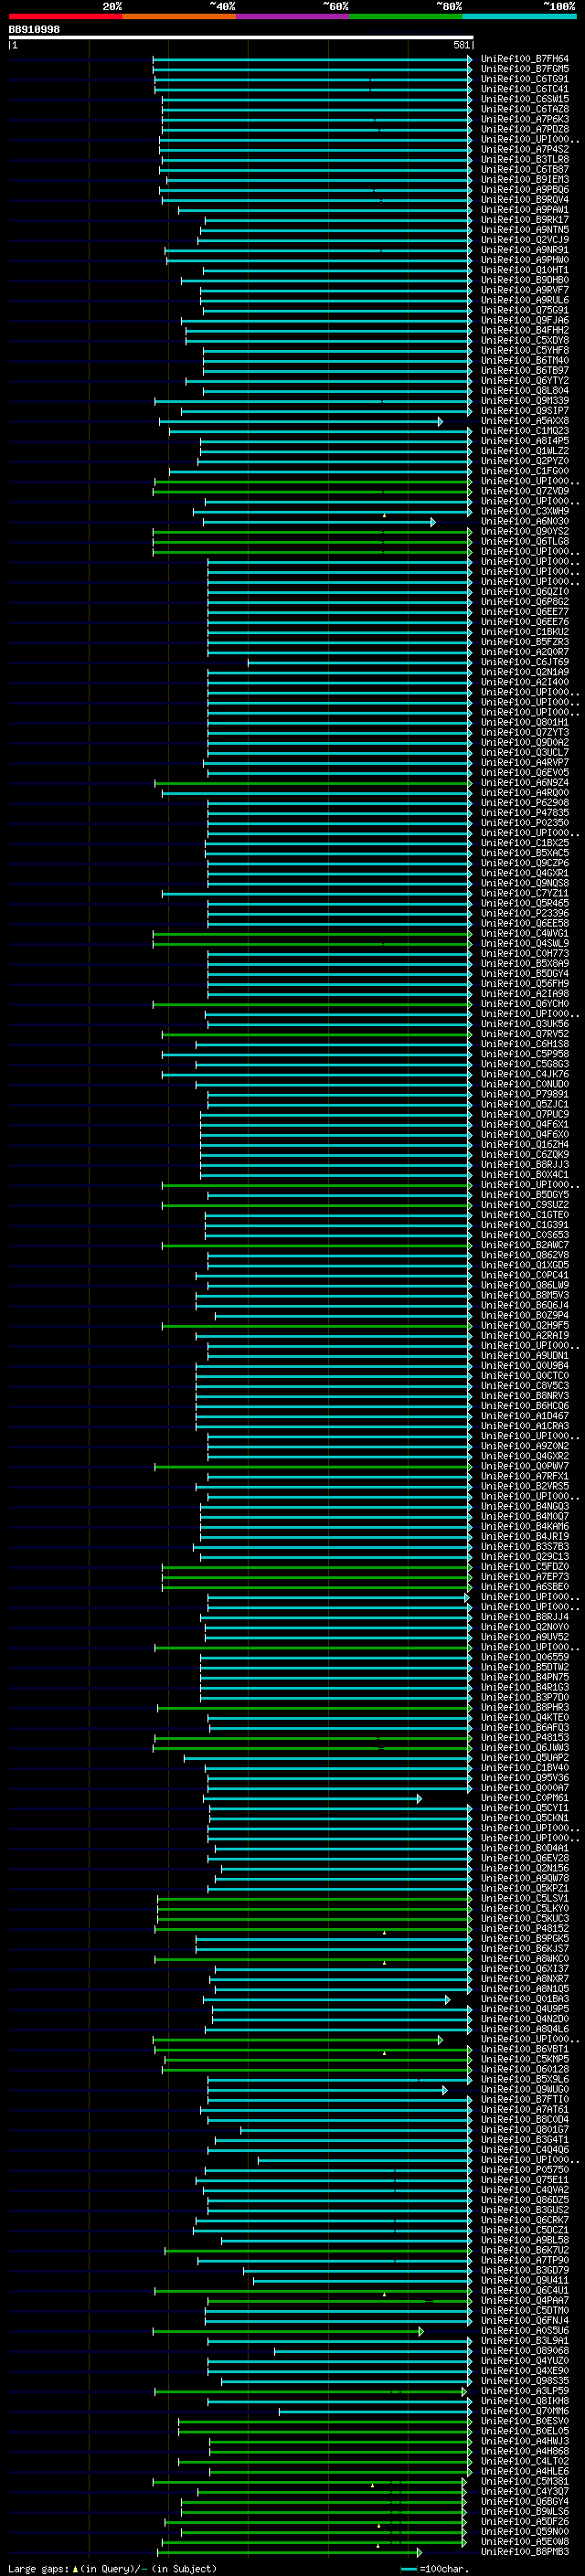
Task: Select the query ID BB910998
Action: (x=34, y=29)
